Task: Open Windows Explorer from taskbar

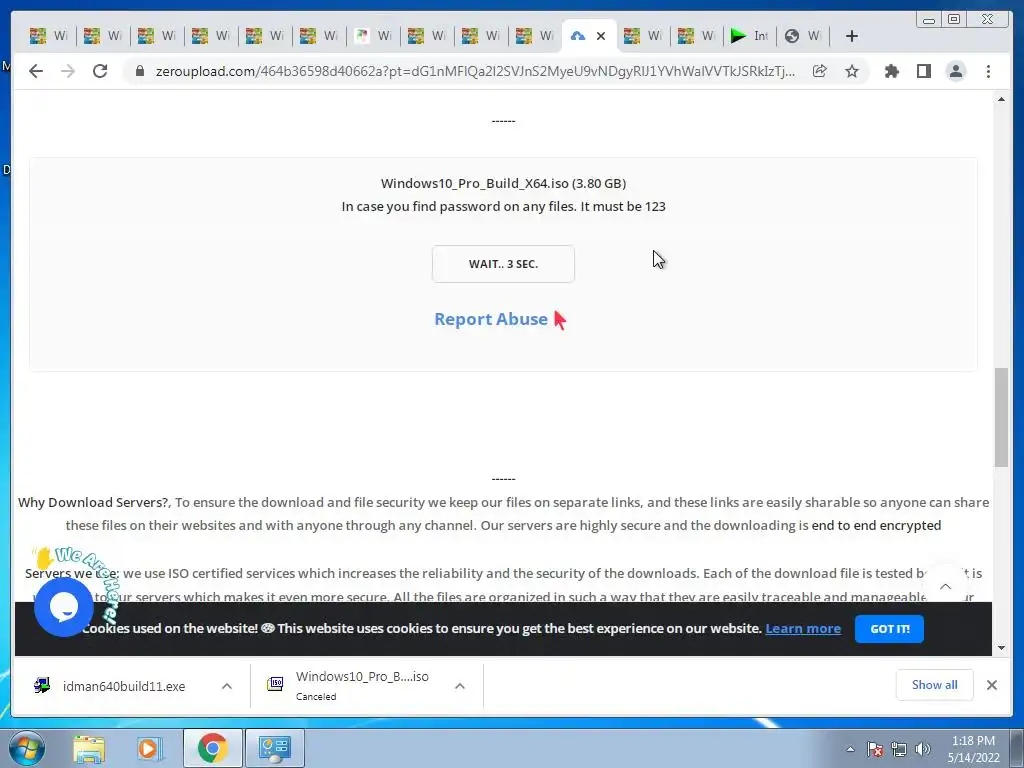Action: [x=89, y=749]
